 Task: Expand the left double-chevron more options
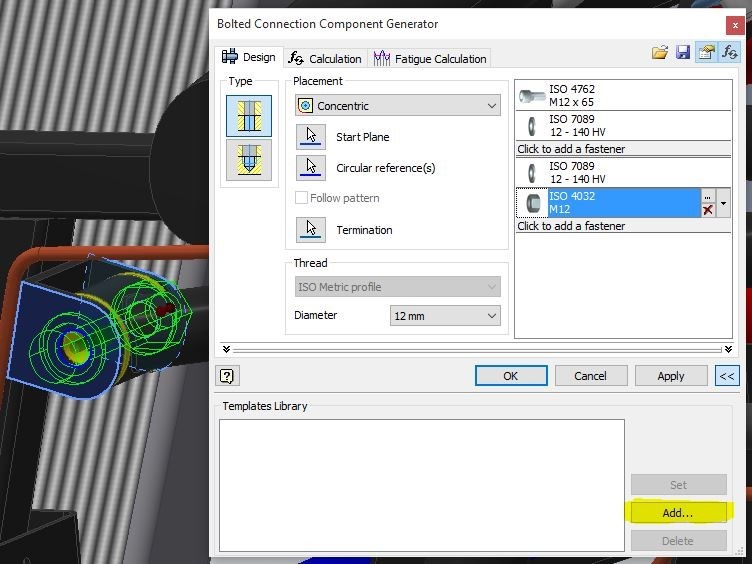pos(226,349)
